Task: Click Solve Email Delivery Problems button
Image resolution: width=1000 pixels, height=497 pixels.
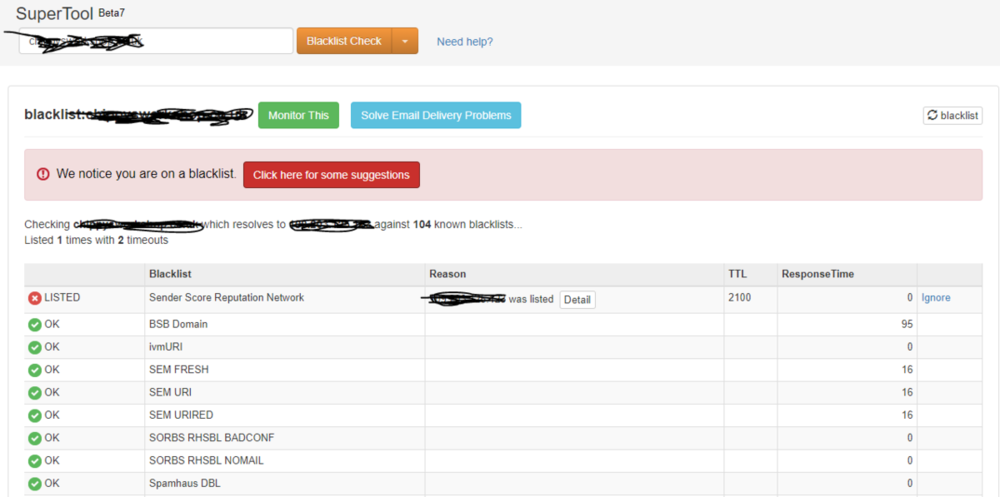Action: coord(435,115)
